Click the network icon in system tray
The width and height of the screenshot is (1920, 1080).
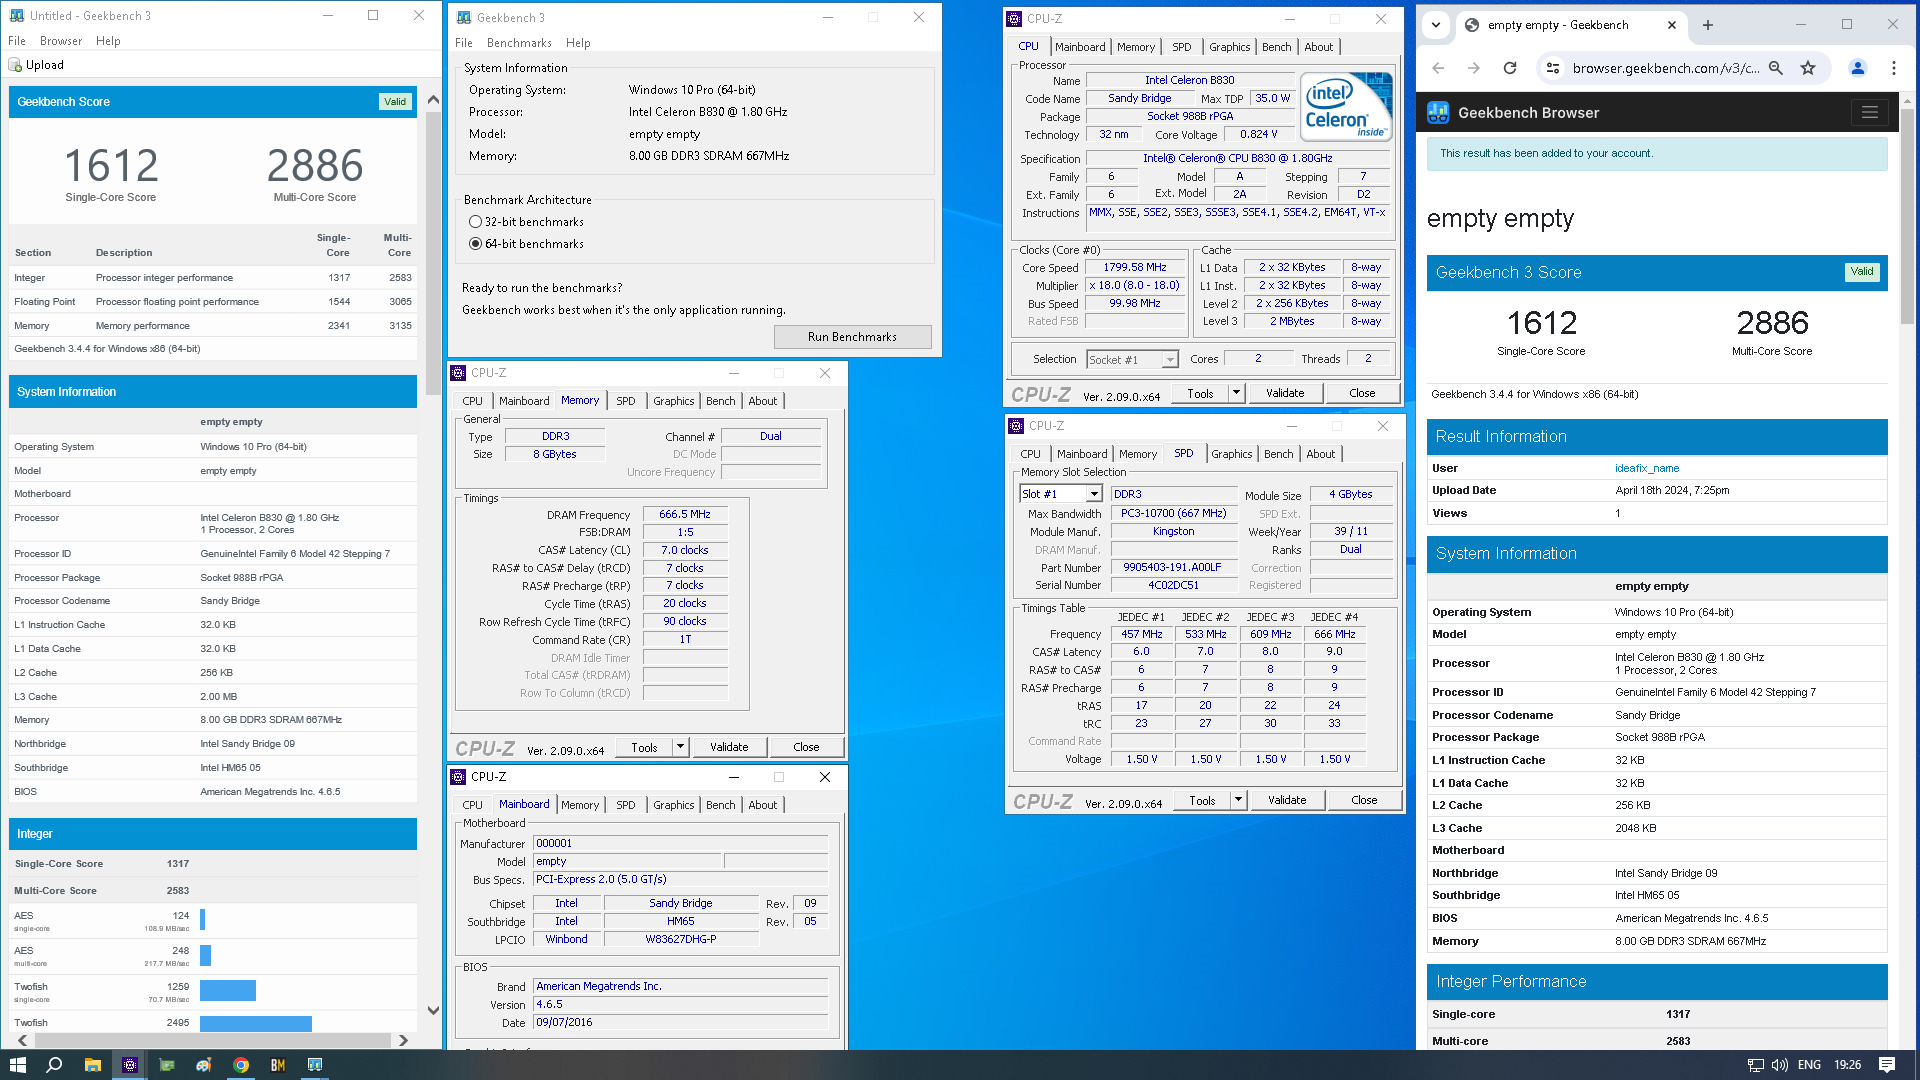click(1755, 1065)
